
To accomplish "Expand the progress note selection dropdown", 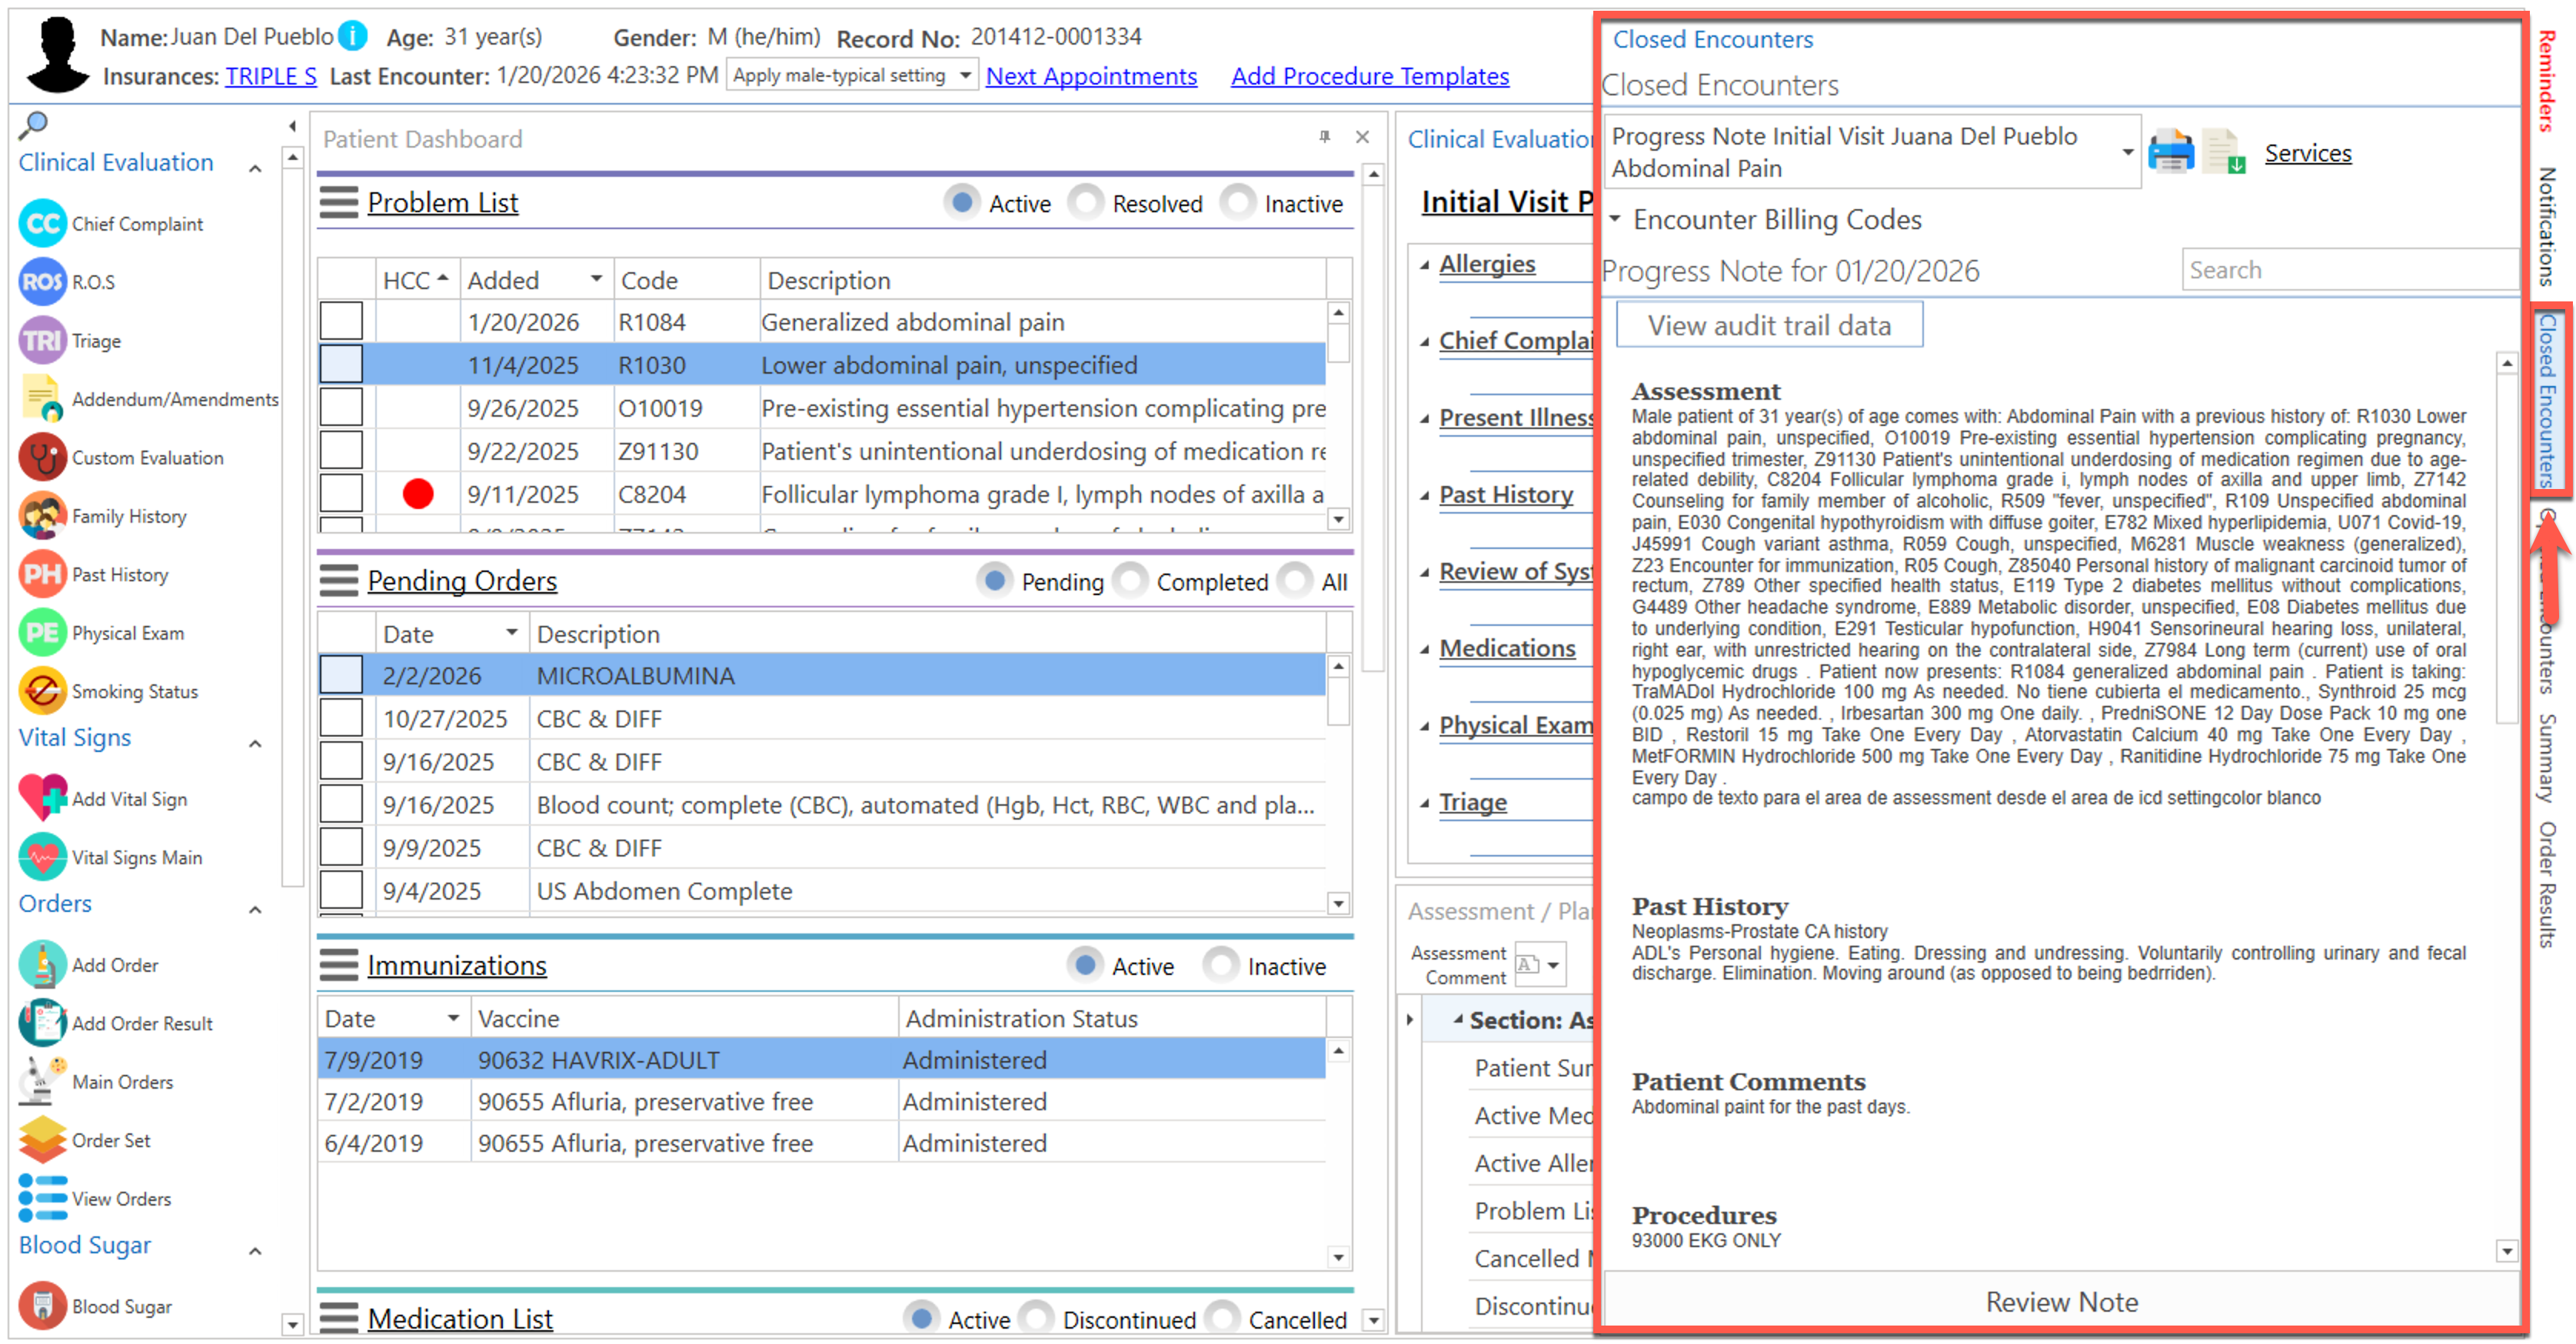I will pyautogui.click(x=2127, y=152).
